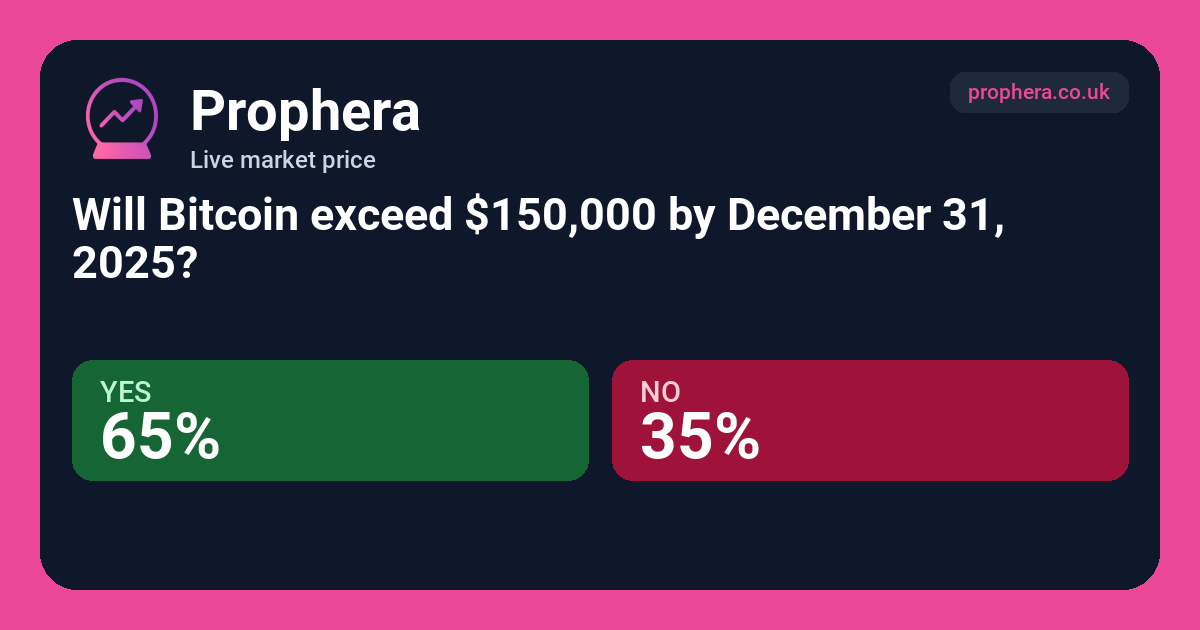Click the pink base of the crystal ball
Screen dimensions: 1200x630
(x=122, y=151)
